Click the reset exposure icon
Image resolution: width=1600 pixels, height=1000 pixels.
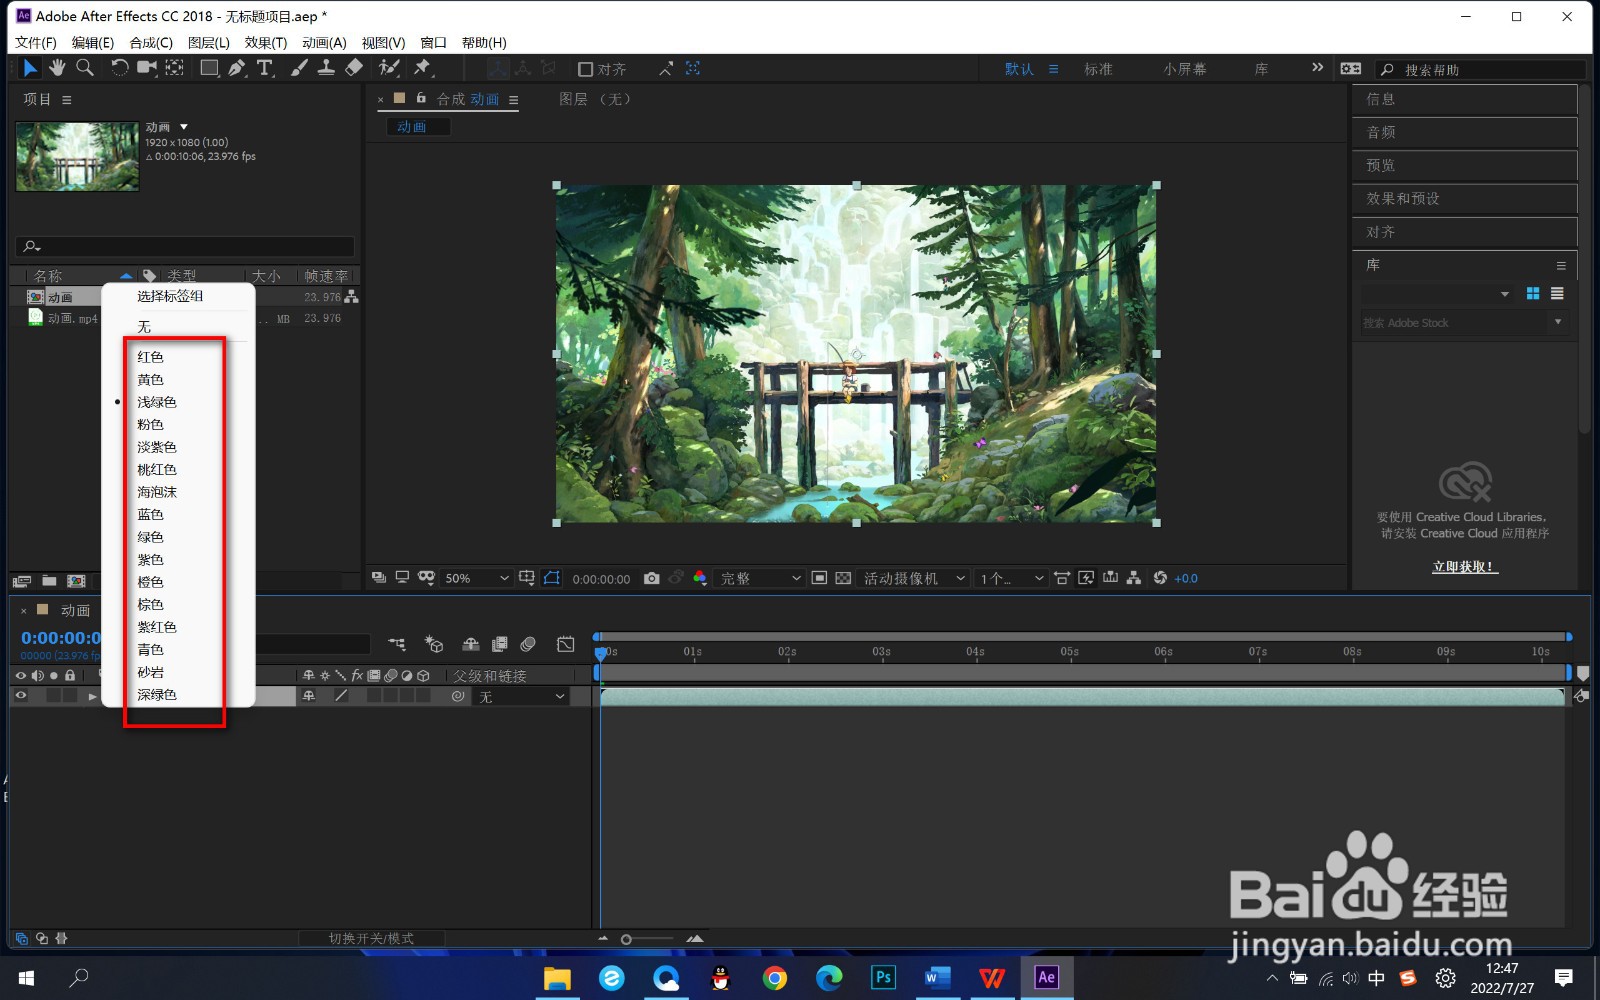[1160, 578]
